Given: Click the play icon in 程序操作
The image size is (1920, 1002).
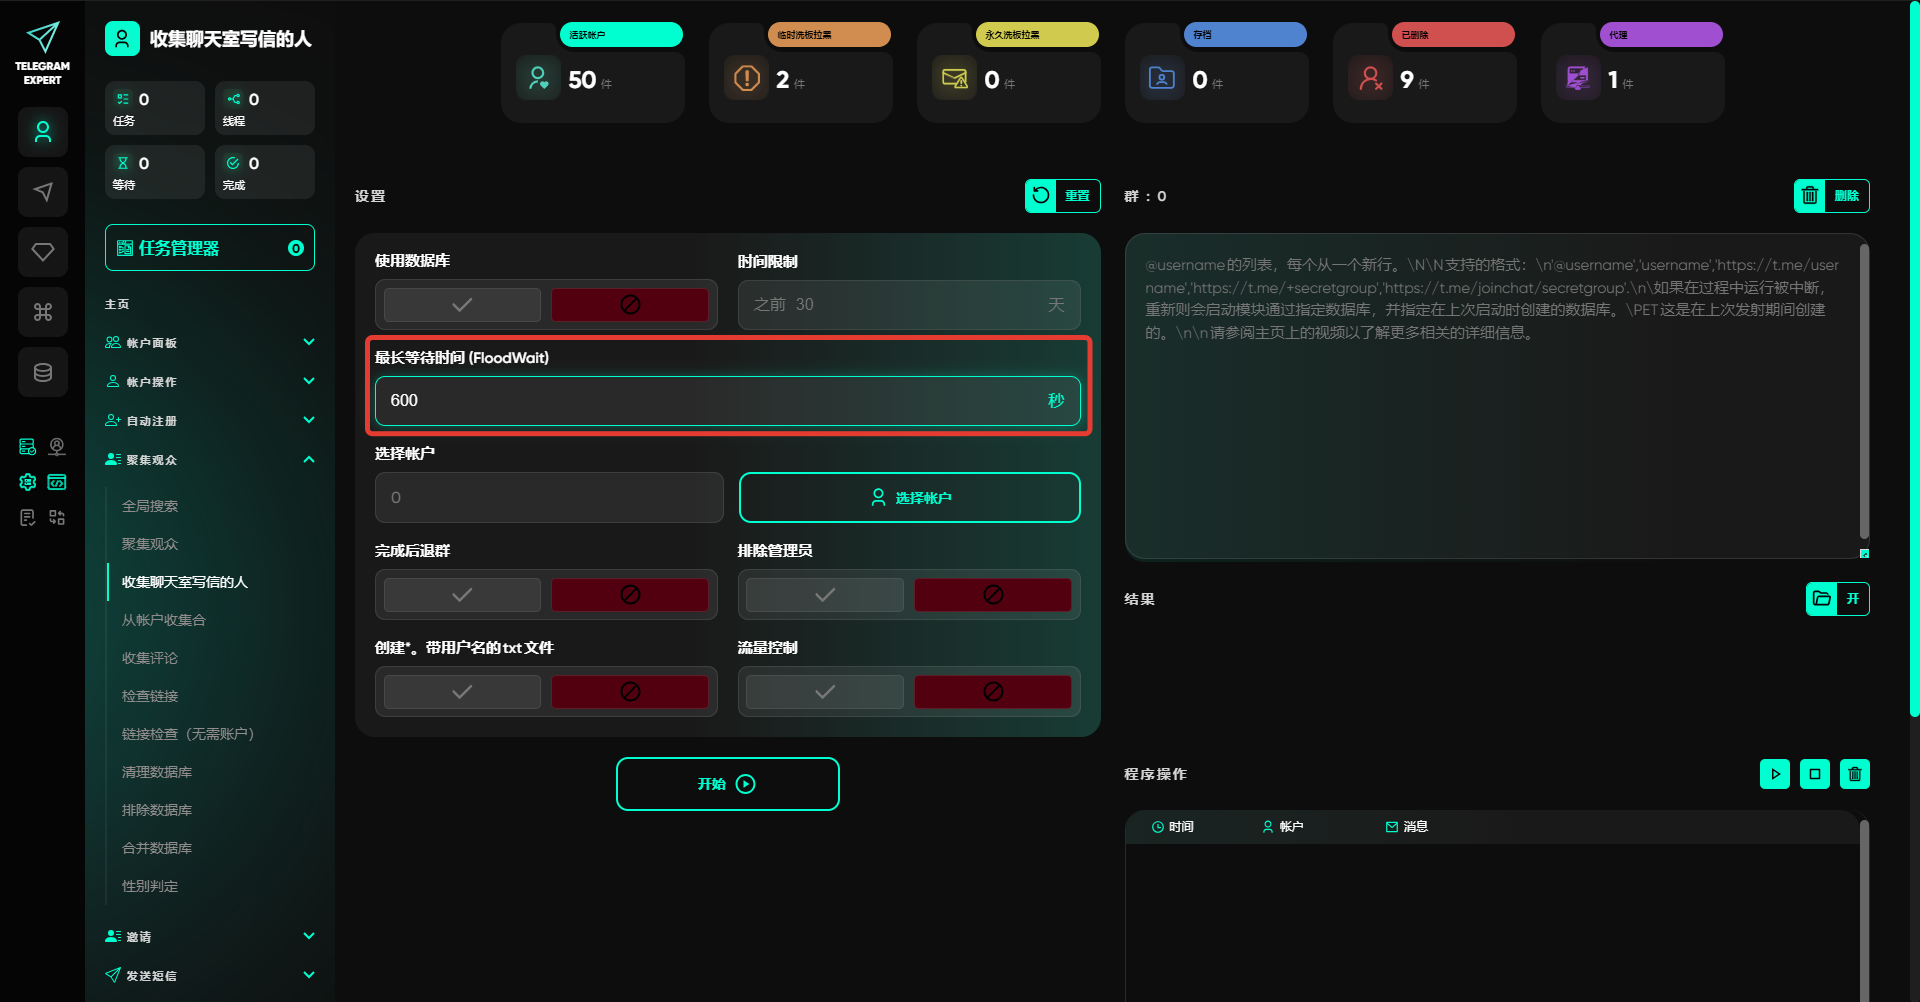Looking at the screenshot, I should pos(1775,774).
